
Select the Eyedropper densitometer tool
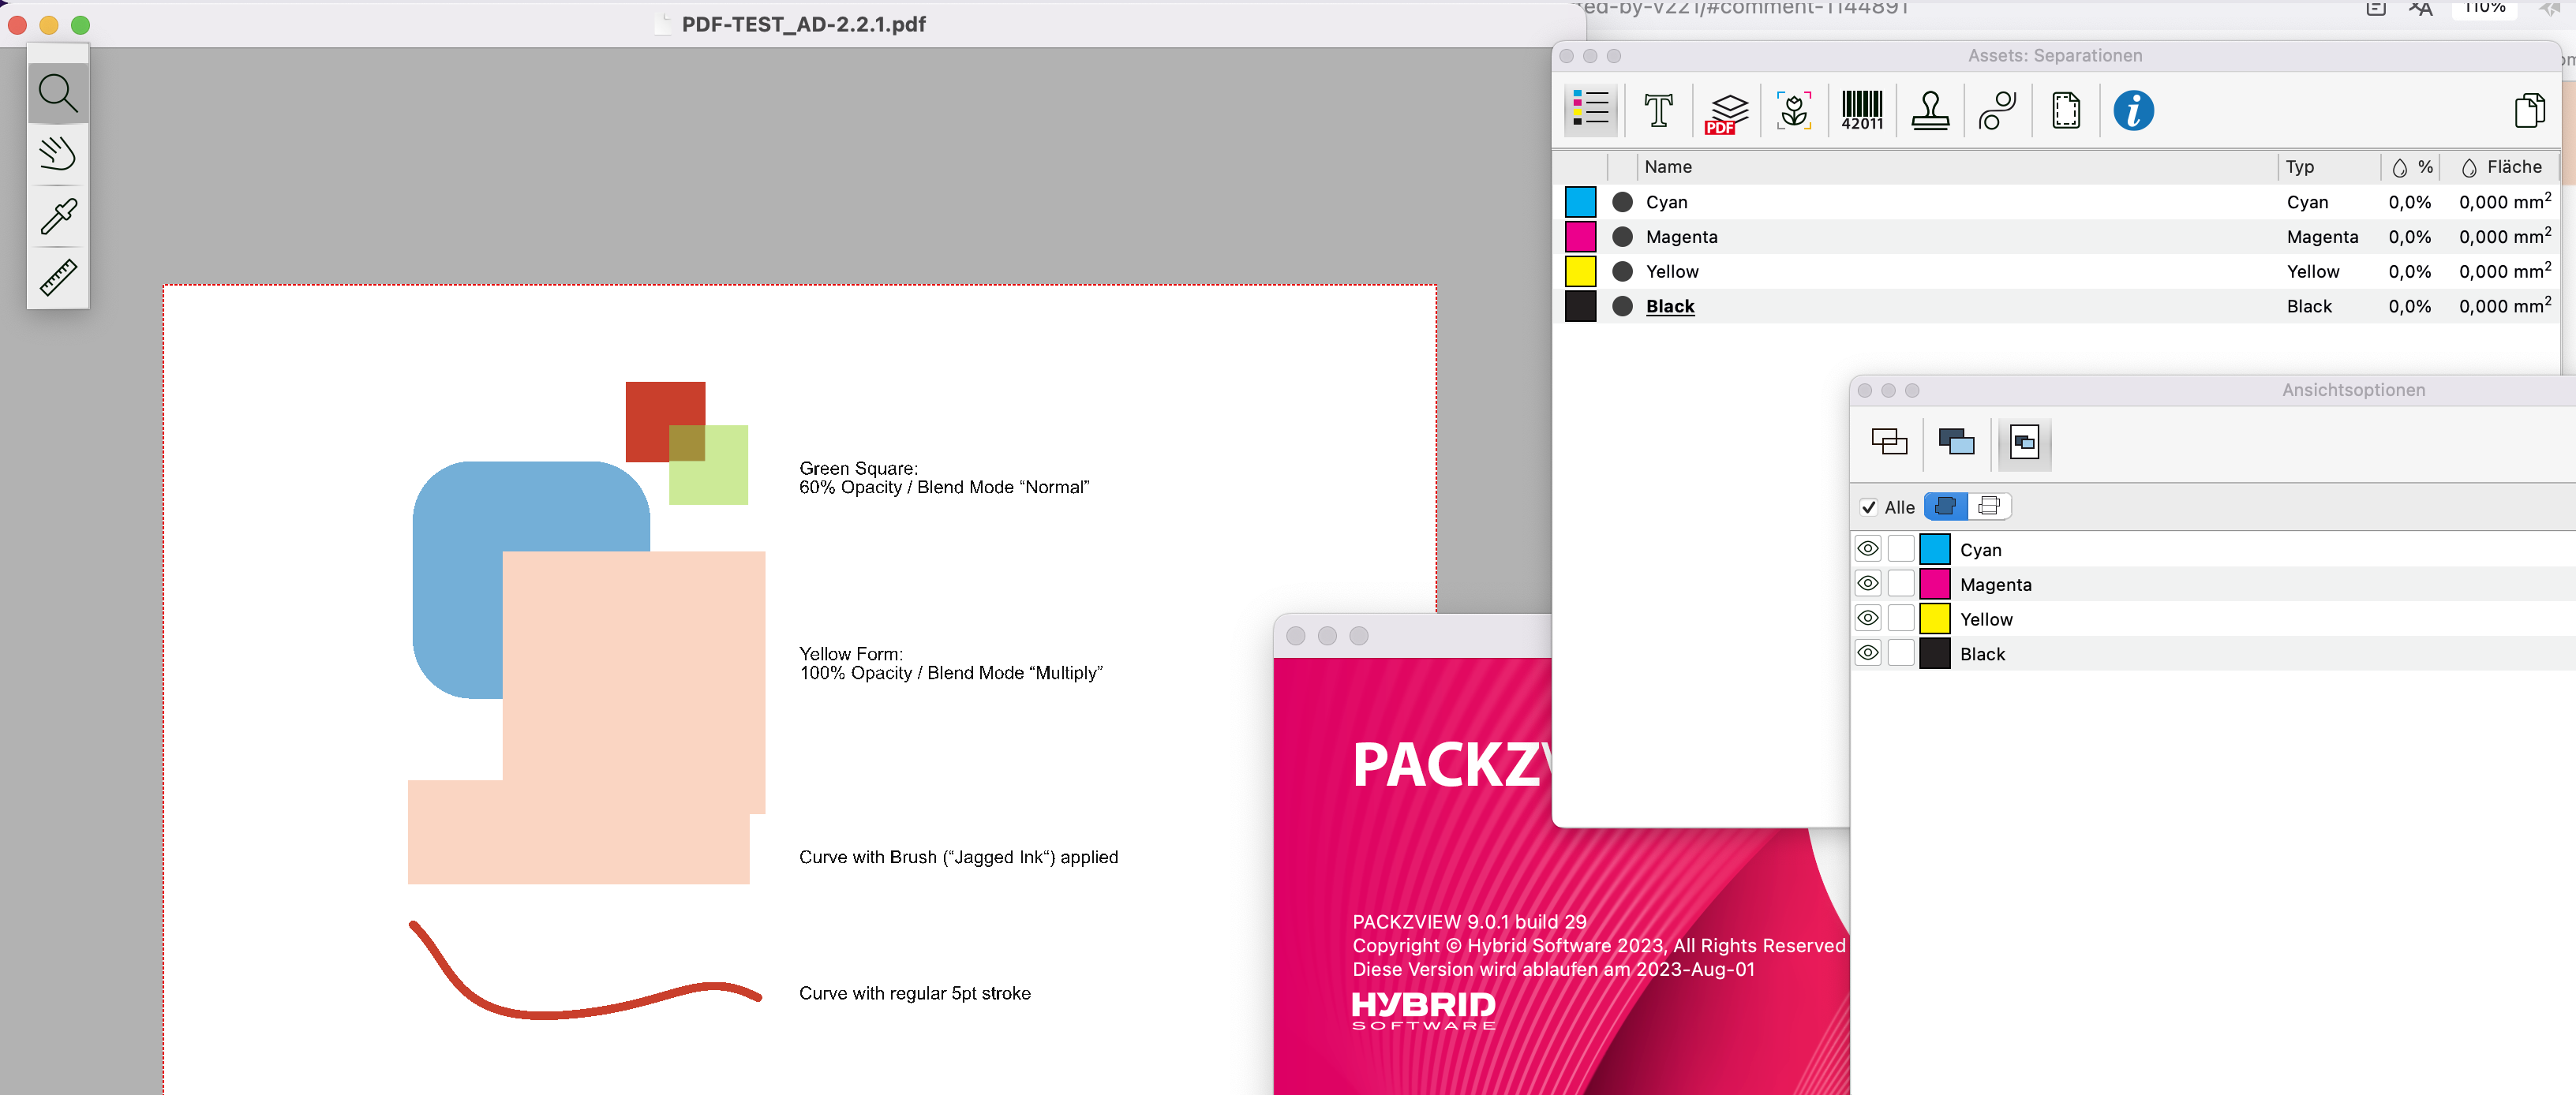click(58, 216)
